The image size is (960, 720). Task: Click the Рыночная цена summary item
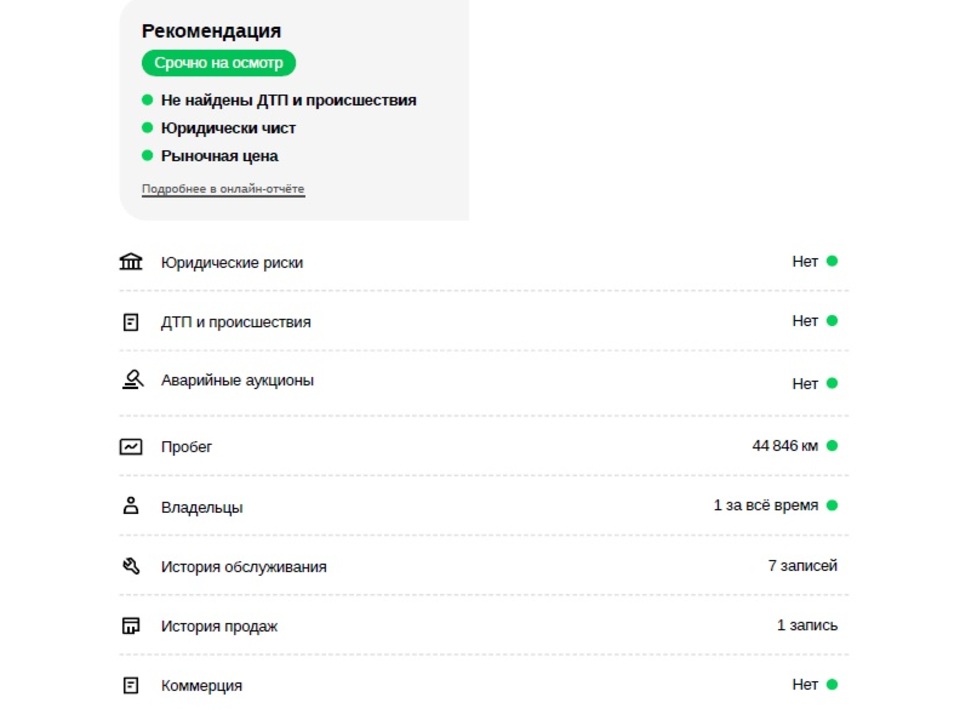click(219, 156)
